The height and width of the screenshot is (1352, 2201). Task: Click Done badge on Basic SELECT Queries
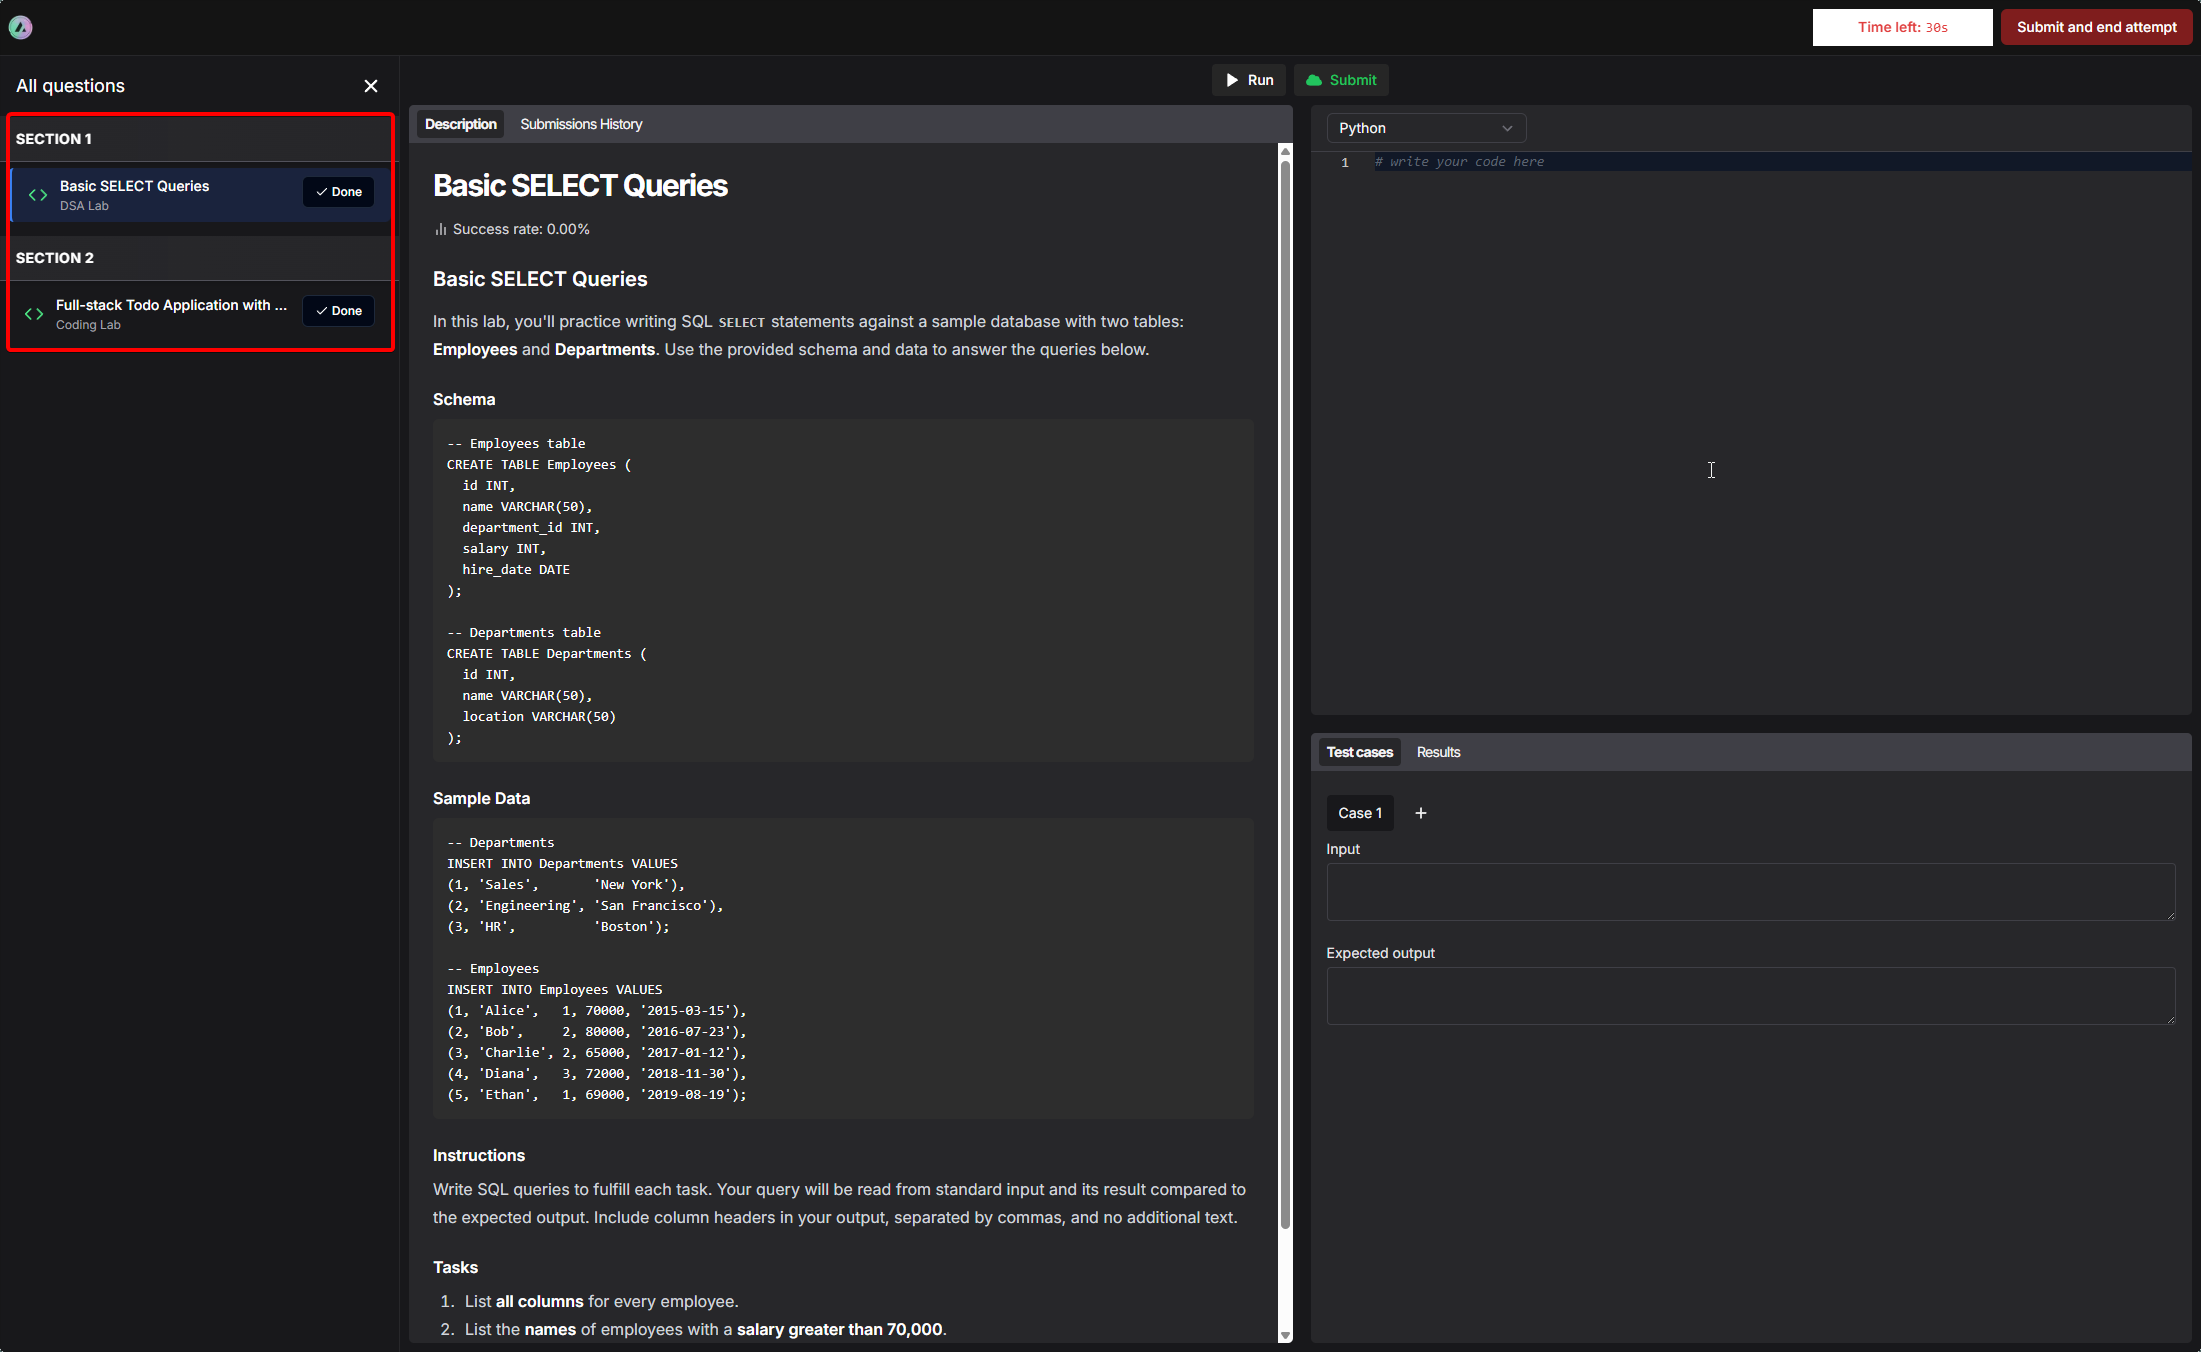pyautogui.click(x=339, y=192)
